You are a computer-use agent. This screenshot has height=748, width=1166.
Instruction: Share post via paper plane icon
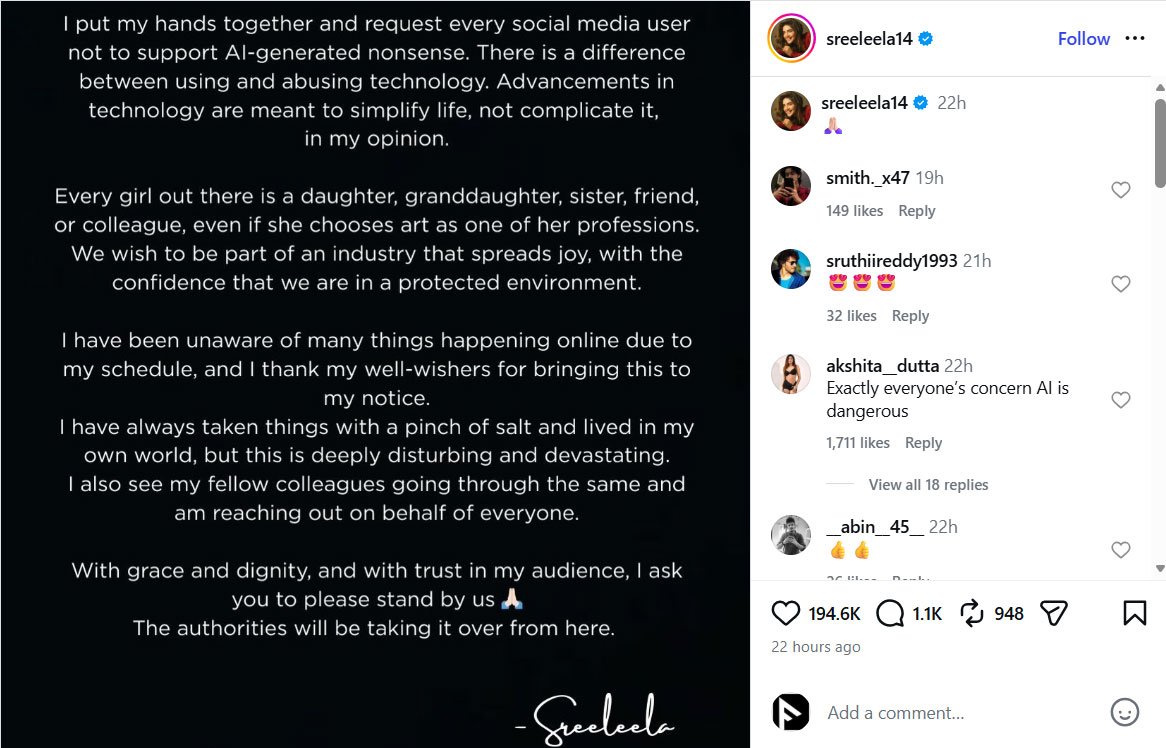[x=1054, y=613]
